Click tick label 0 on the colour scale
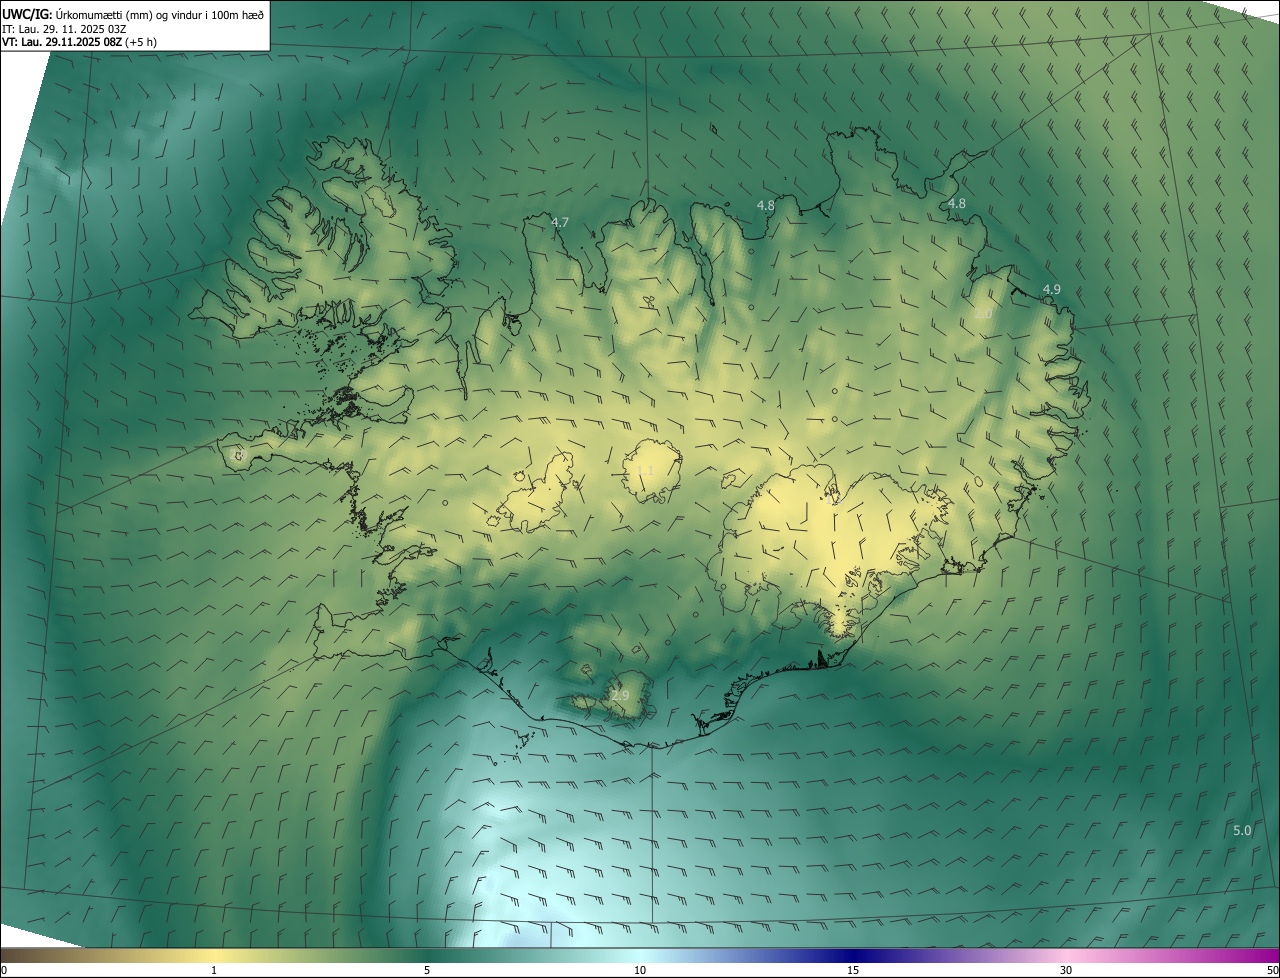 (x=4, y=970)
